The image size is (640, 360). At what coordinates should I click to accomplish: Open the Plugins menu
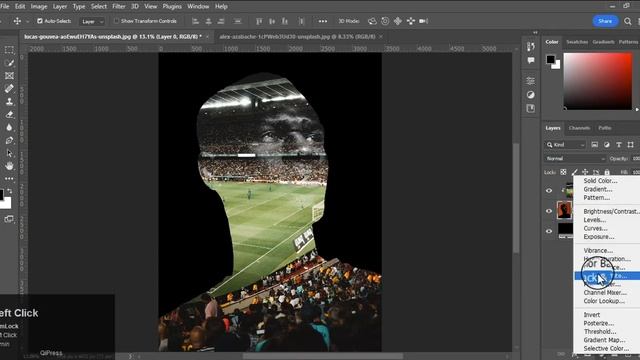pyautogui.click(x=172, y=7)
